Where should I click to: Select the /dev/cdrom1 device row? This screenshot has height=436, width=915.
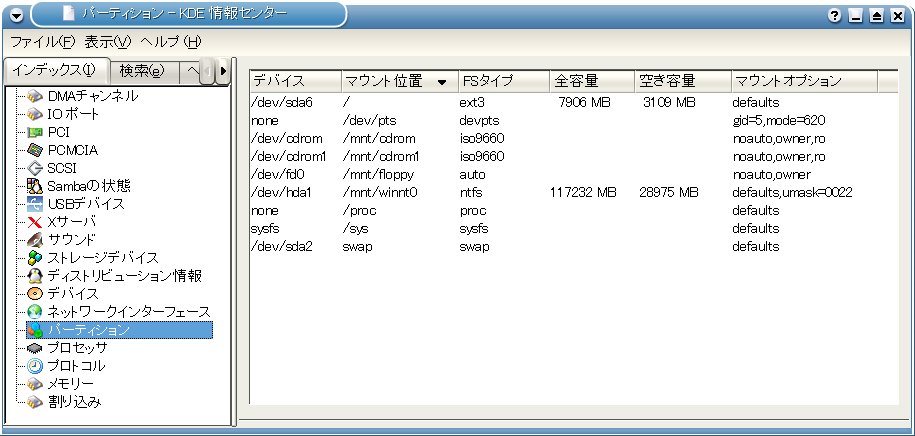coord(574,157)
